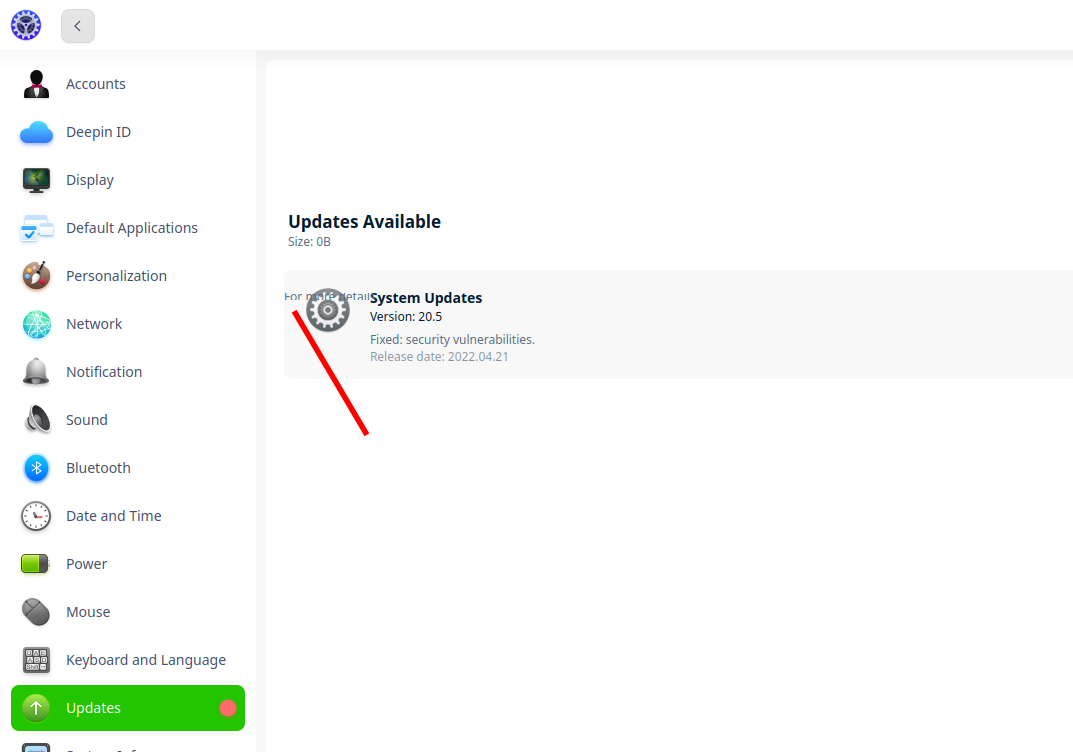Open the Notification bell icon
Viewport: 1073px width, 752px height.
click(36, 371)
